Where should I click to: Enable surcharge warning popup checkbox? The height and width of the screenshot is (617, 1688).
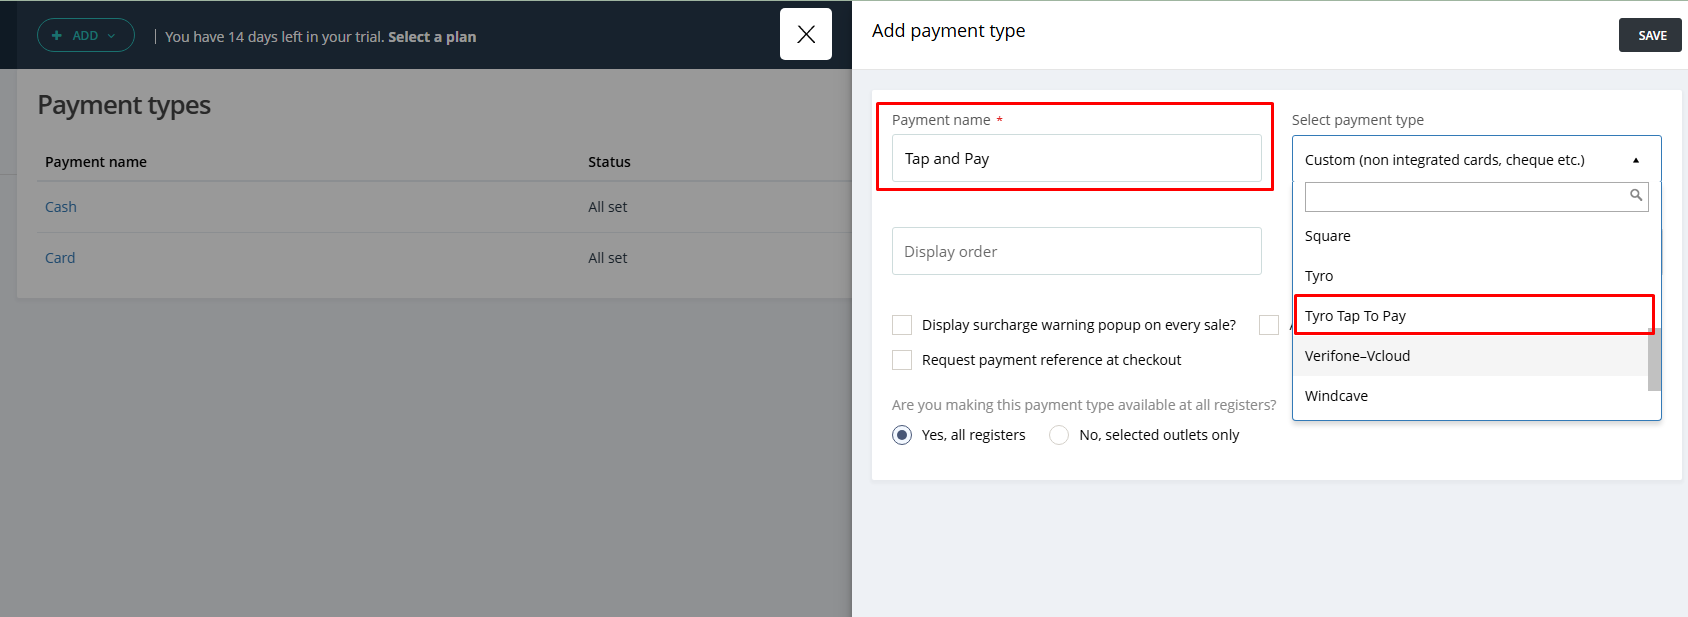[x=902, y=325]
